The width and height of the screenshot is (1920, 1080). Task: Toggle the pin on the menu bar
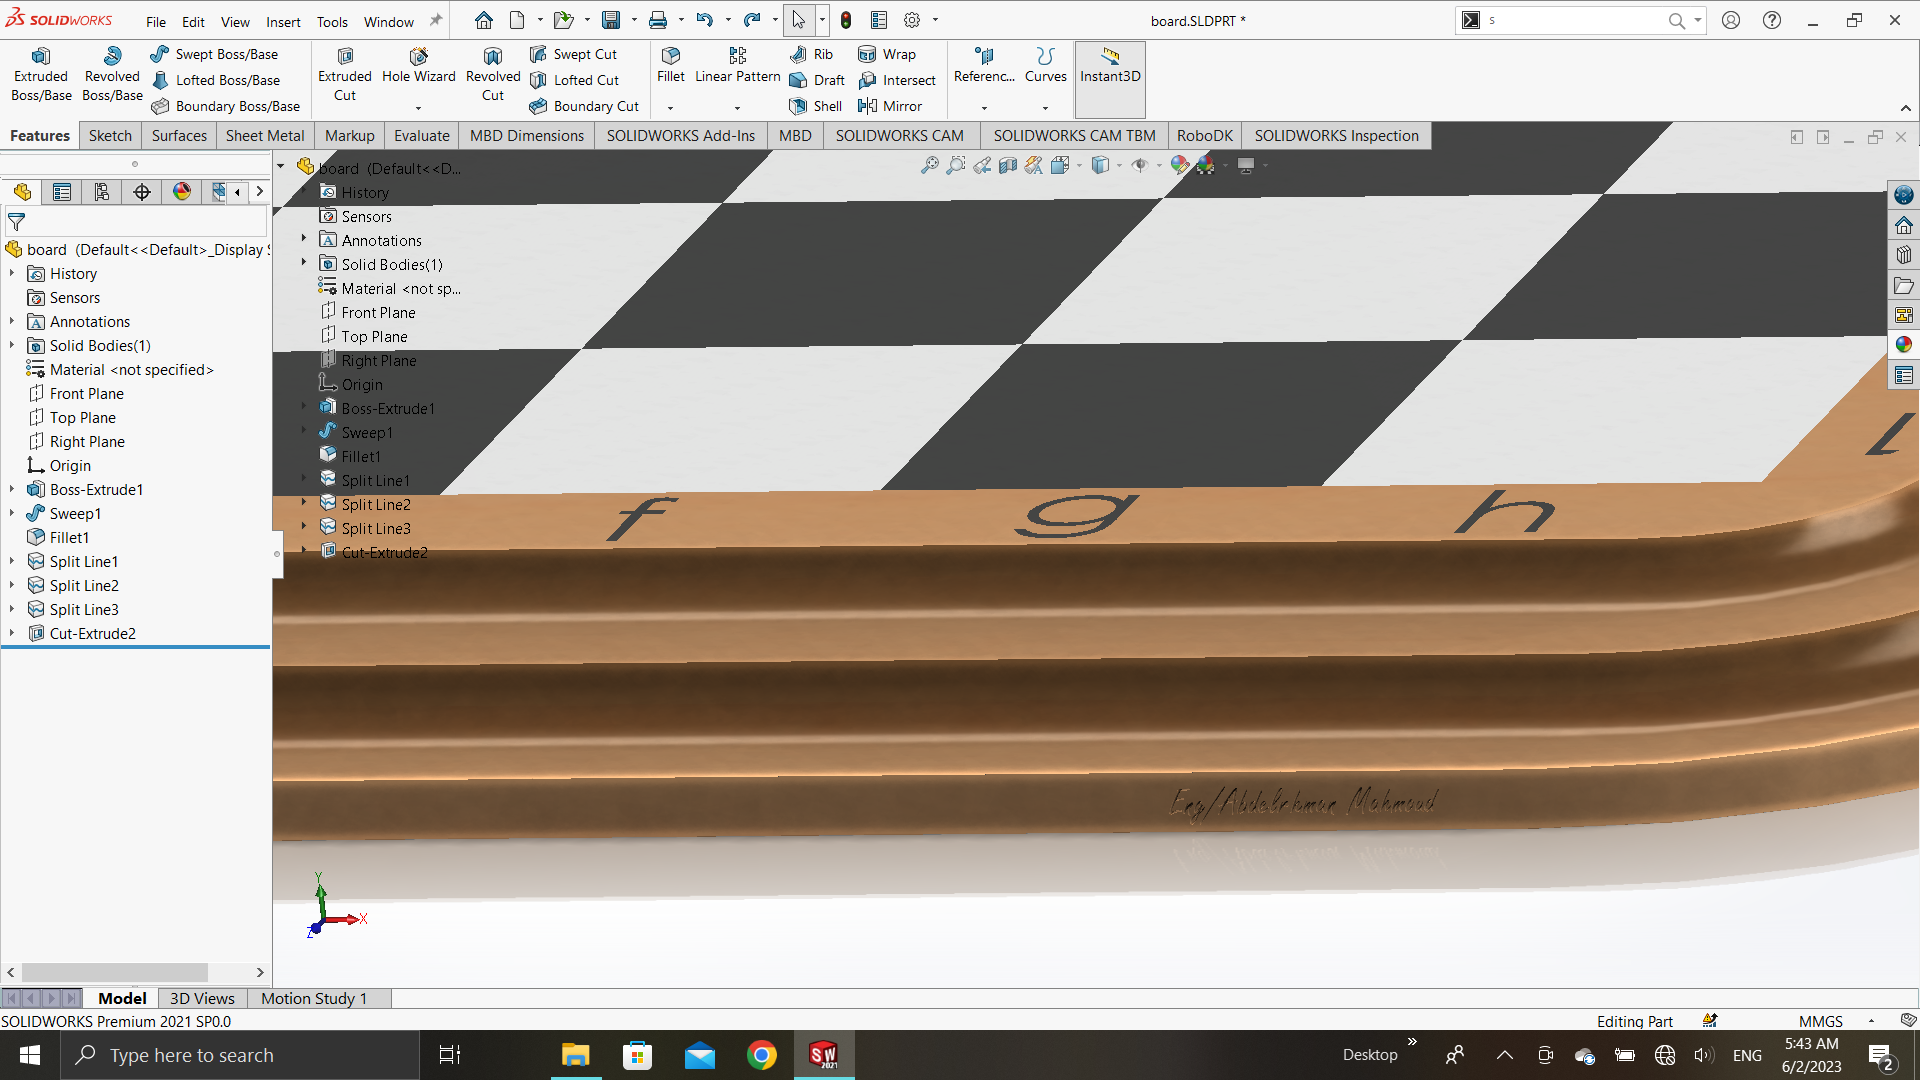point(436,21)
